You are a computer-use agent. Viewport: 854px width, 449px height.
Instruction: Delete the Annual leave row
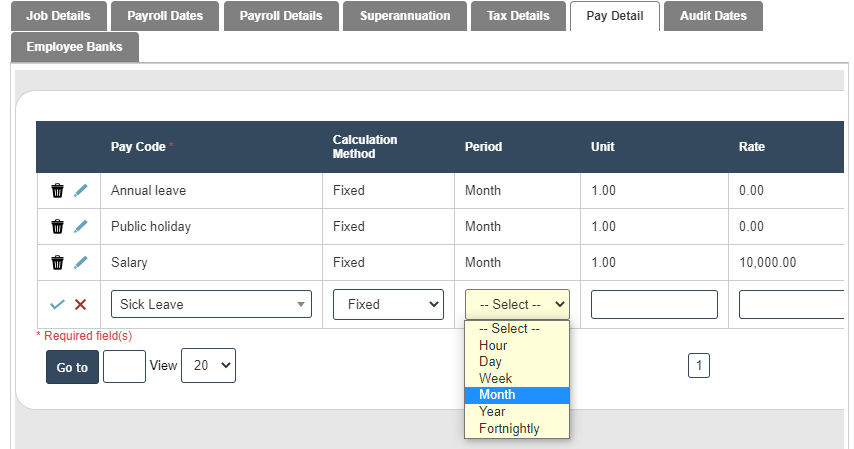(57, 190)
